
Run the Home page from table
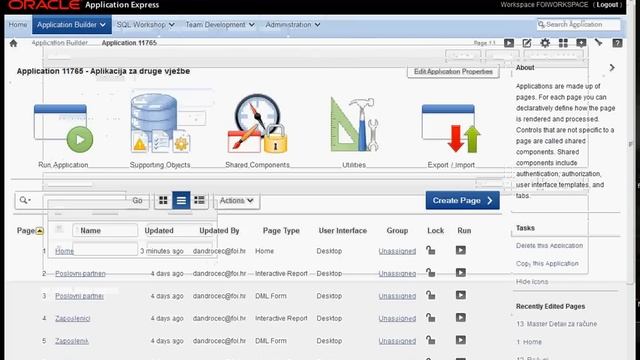tap(461, 250)
